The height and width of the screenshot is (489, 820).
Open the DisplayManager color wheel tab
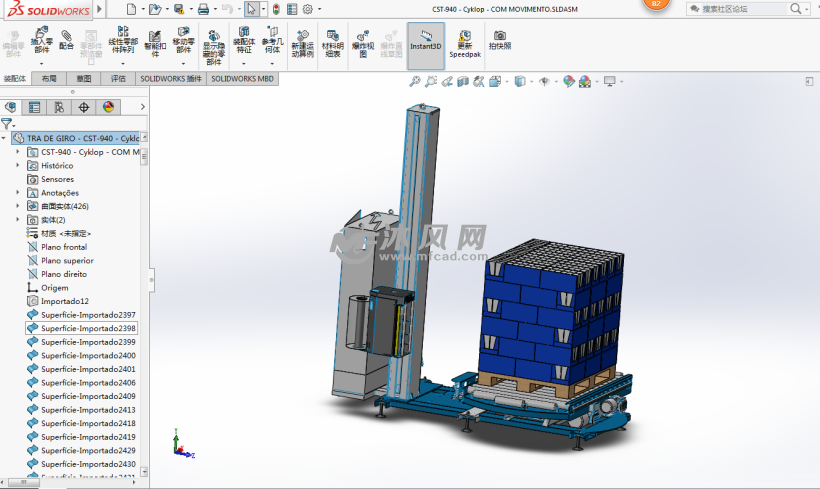(108, 107)
